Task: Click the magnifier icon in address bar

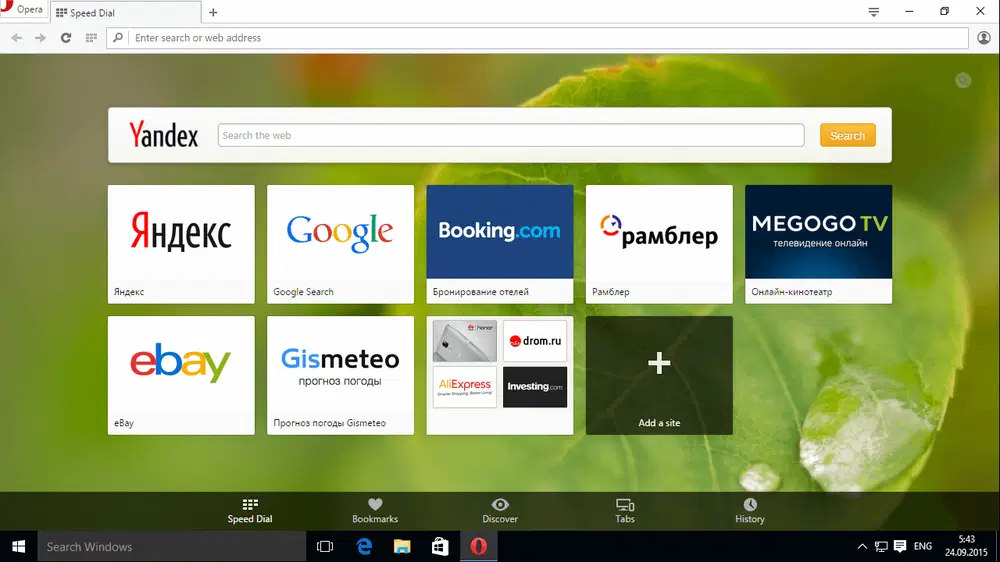Action: 118,38
